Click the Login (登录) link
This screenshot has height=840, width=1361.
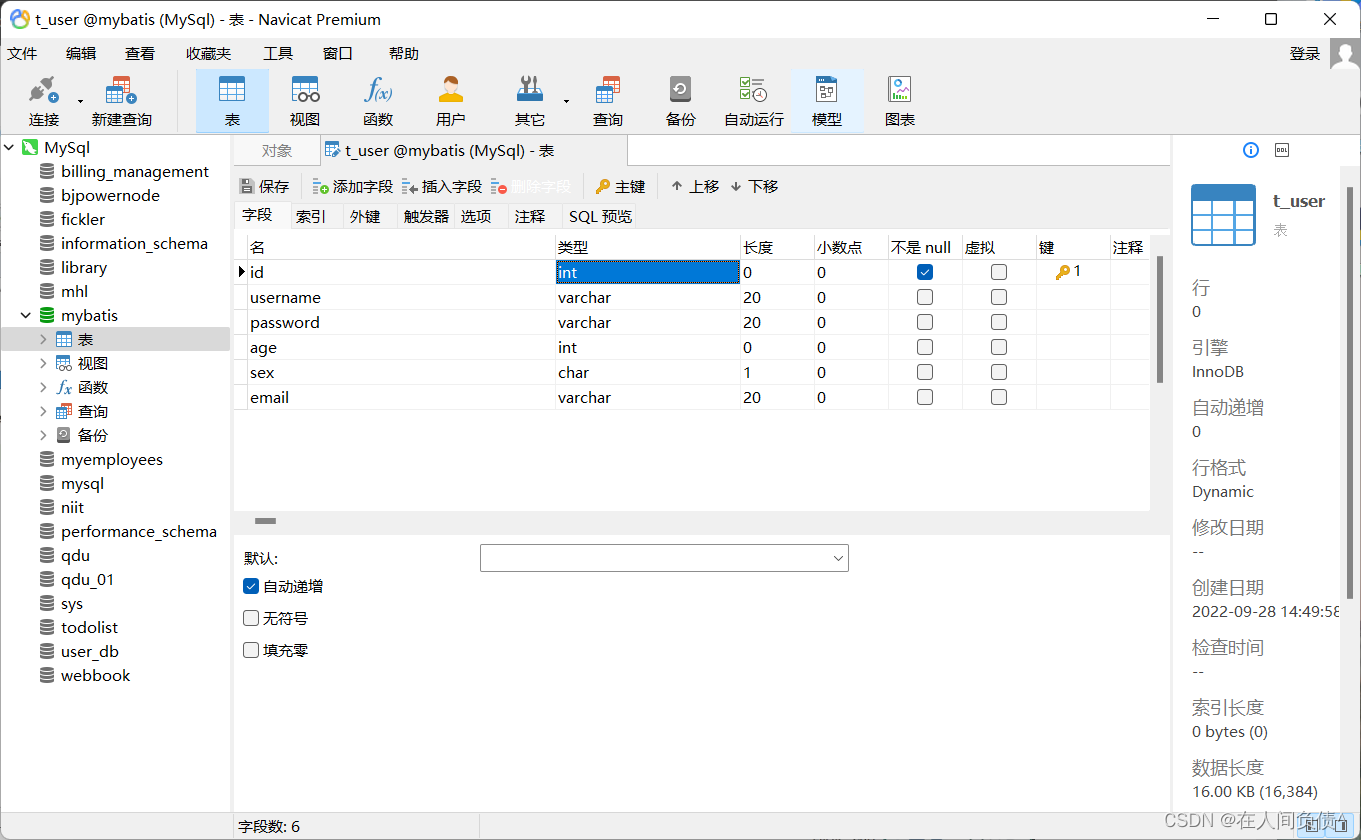1305,54
